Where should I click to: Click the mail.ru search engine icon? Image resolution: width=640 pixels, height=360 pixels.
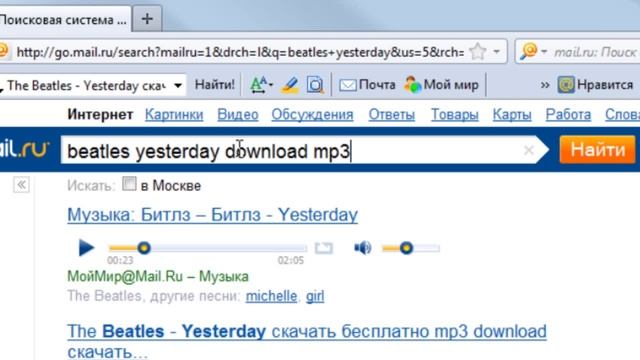pos(529,51)
